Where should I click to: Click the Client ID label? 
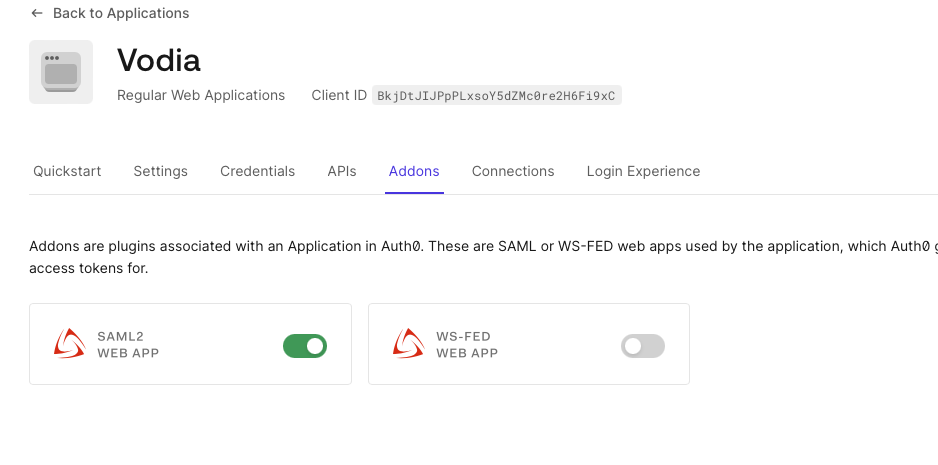click(x=339, y=95)
